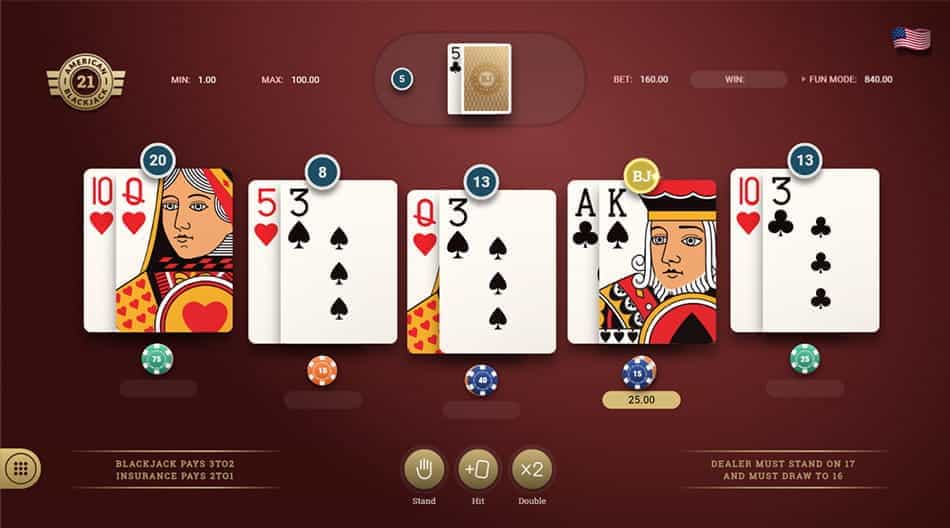The width and height of the screenshot is (950, 528).
Task: Click the King of spades card
Action: pos(657,262)
